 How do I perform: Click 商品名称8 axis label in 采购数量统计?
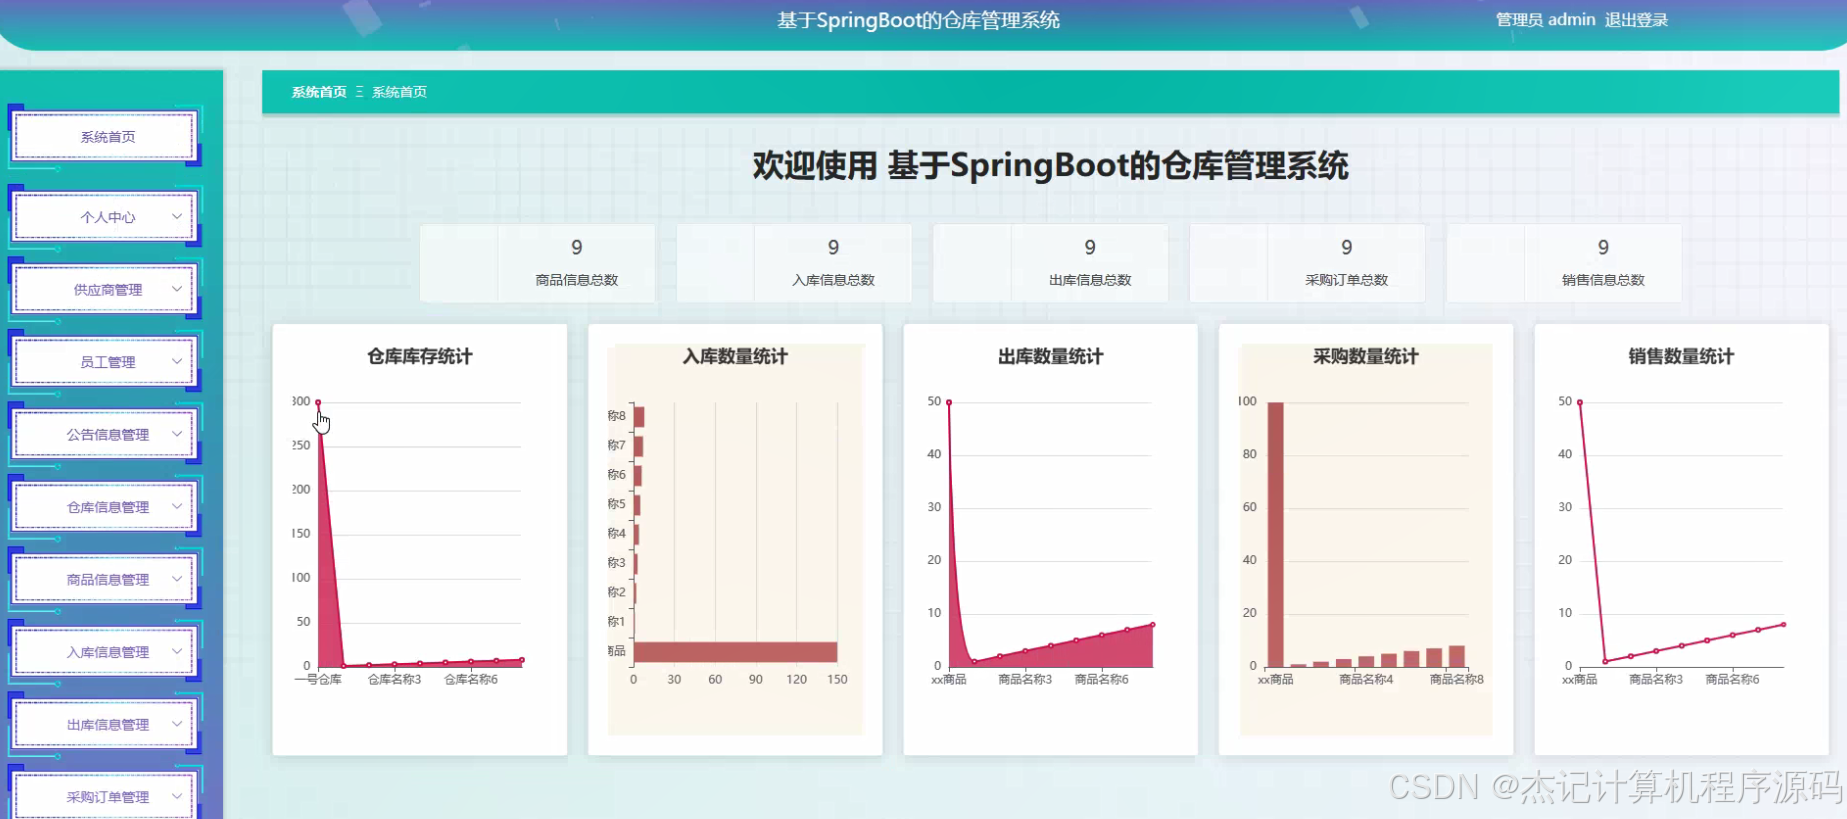pos(1457,679)
